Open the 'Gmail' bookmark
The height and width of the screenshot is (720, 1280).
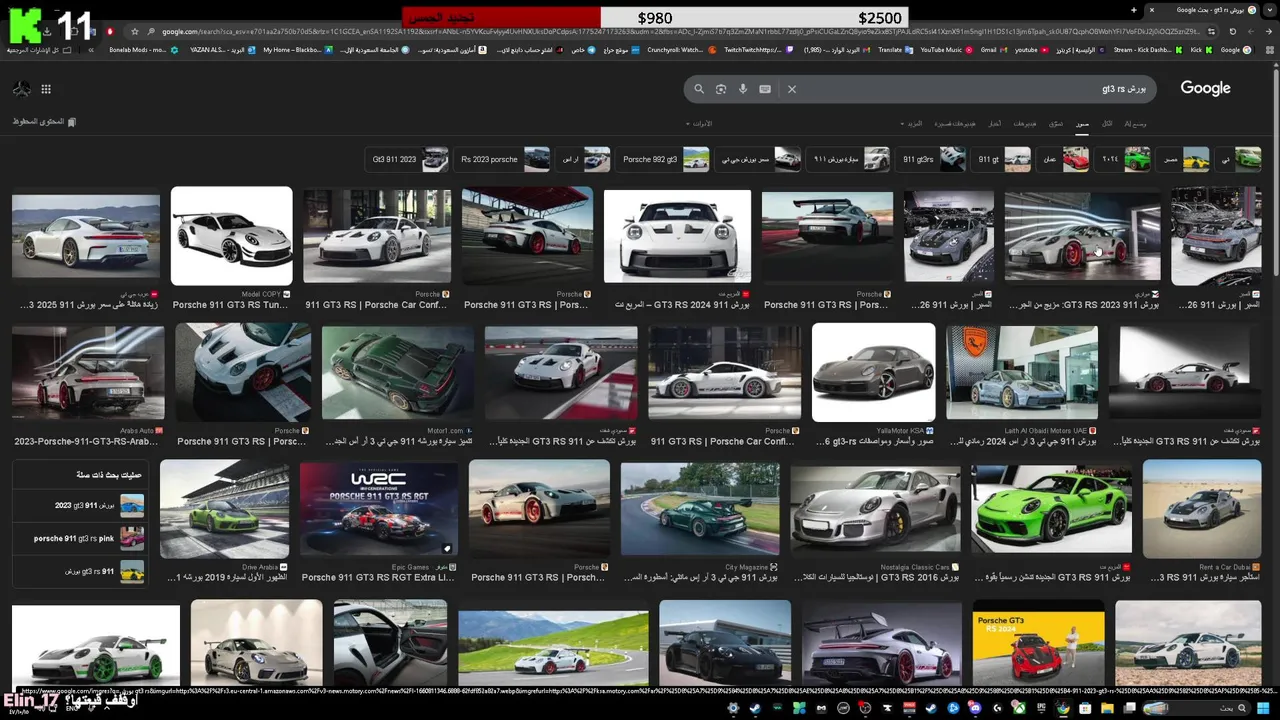[x=993, y=49]
